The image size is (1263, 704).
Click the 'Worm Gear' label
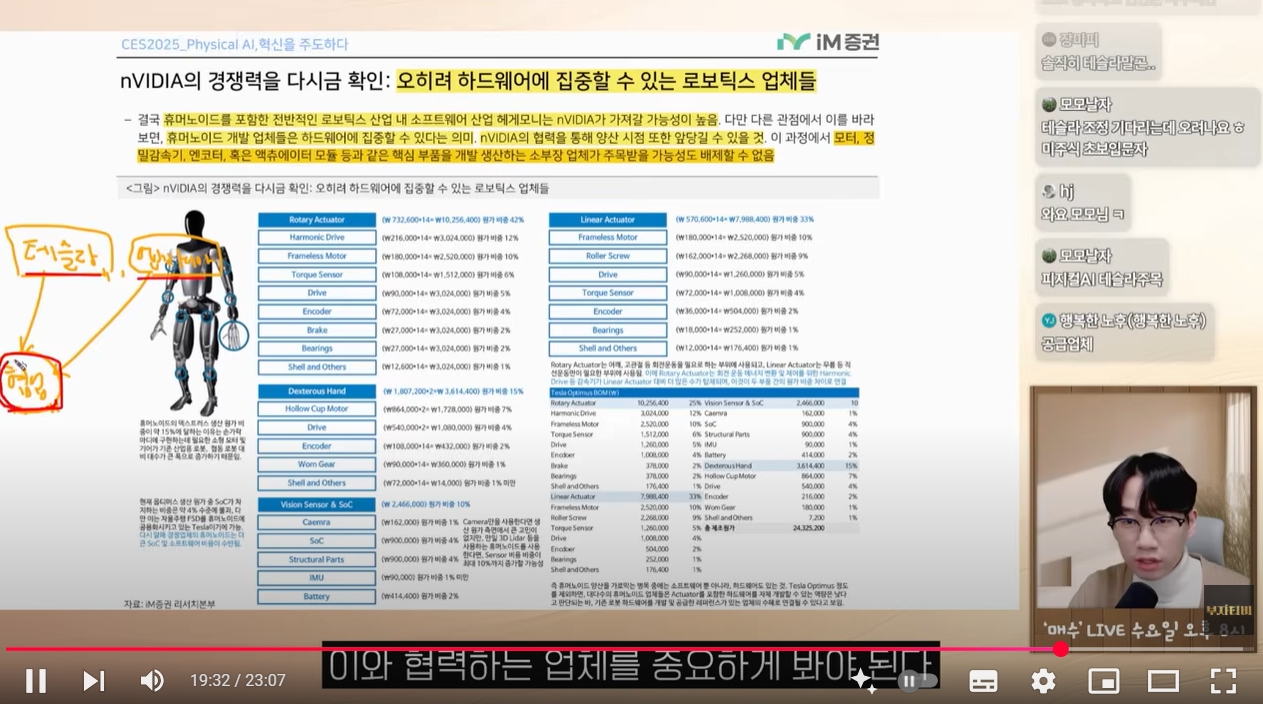(x=315, y=464)
